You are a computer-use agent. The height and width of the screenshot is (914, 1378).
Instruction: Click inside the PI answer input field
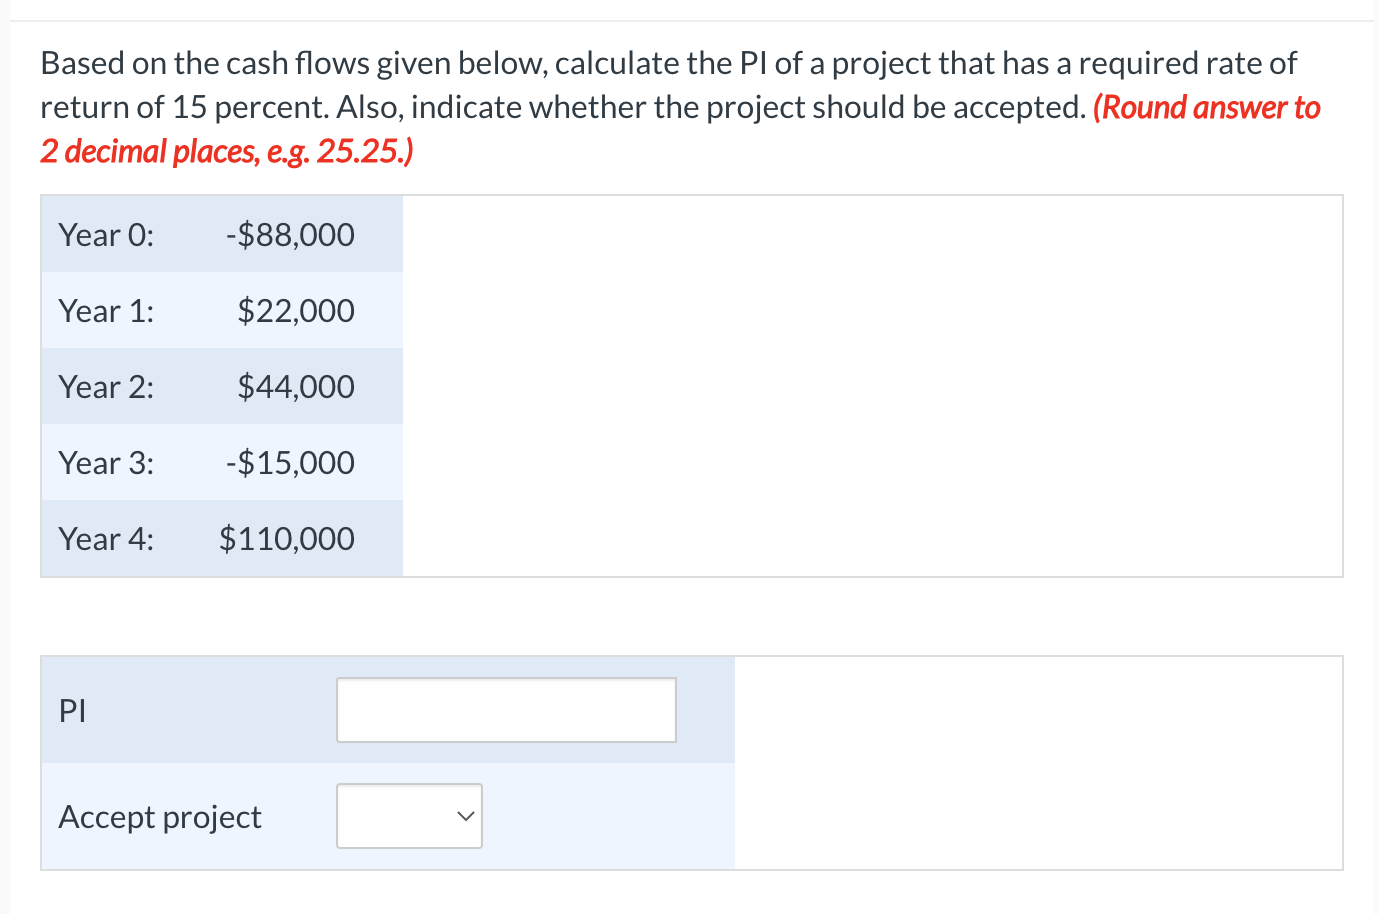point(505,710)
